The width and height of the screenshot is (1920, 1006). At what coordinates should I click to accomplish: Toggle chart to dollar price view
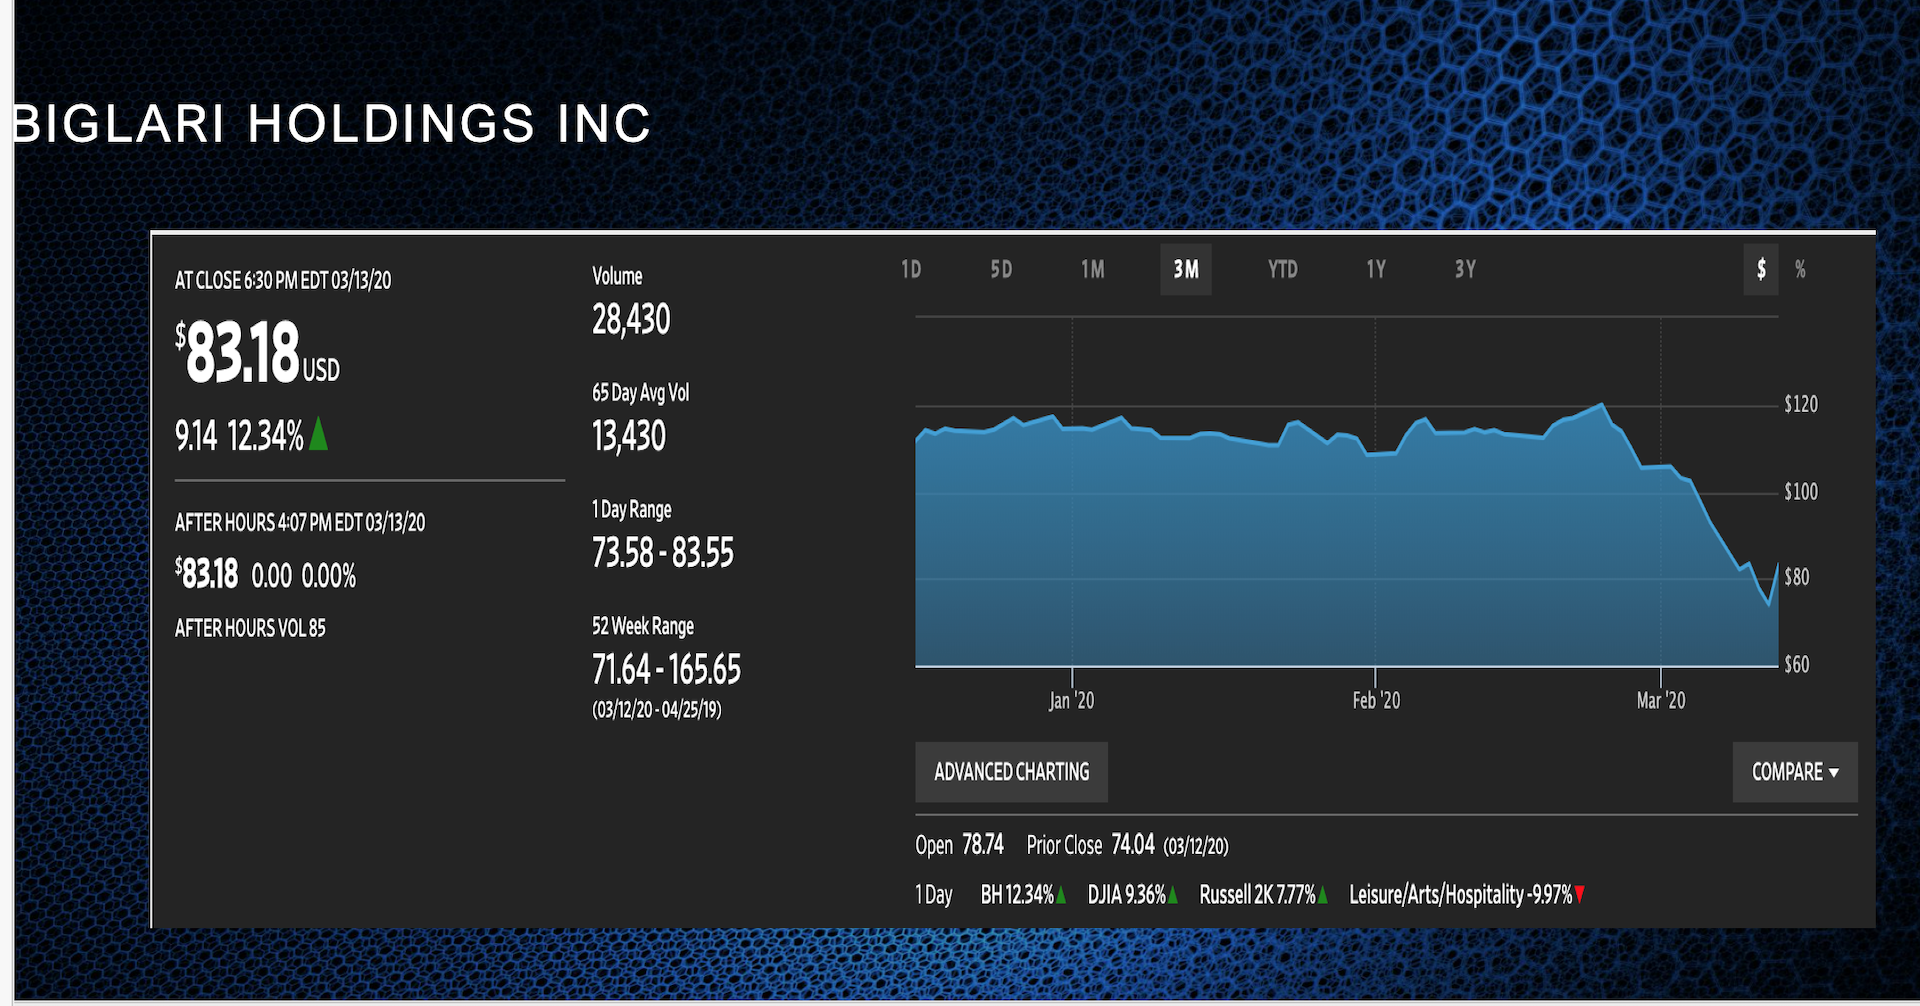[x=1761, y=269]
